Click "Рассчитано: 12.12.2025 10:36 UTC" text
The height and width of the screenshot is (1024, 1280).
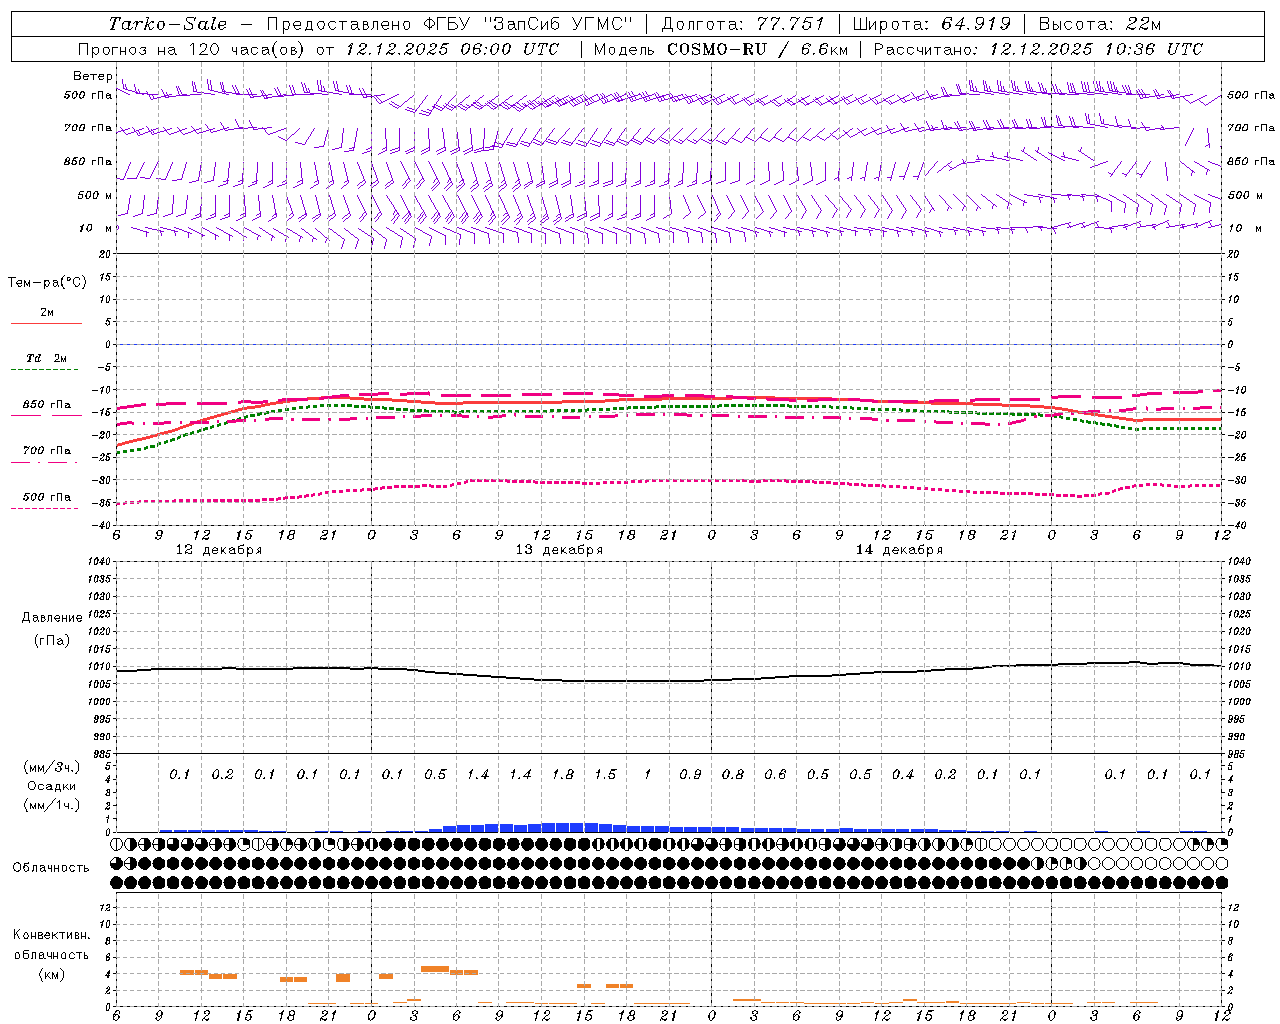click(x=1038, y=49)
